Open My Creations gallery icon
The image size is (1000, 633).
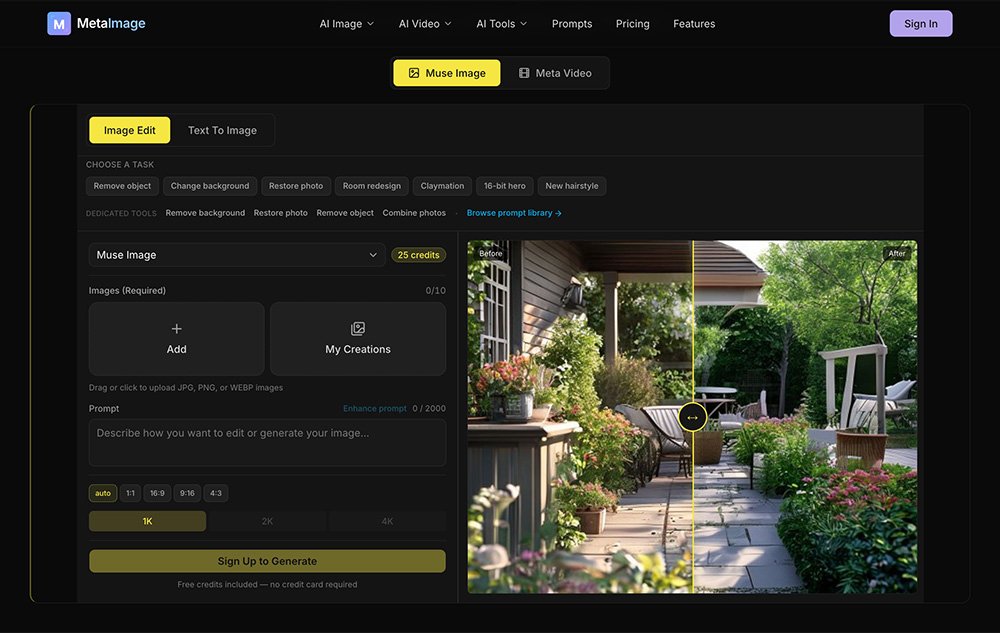358,328
